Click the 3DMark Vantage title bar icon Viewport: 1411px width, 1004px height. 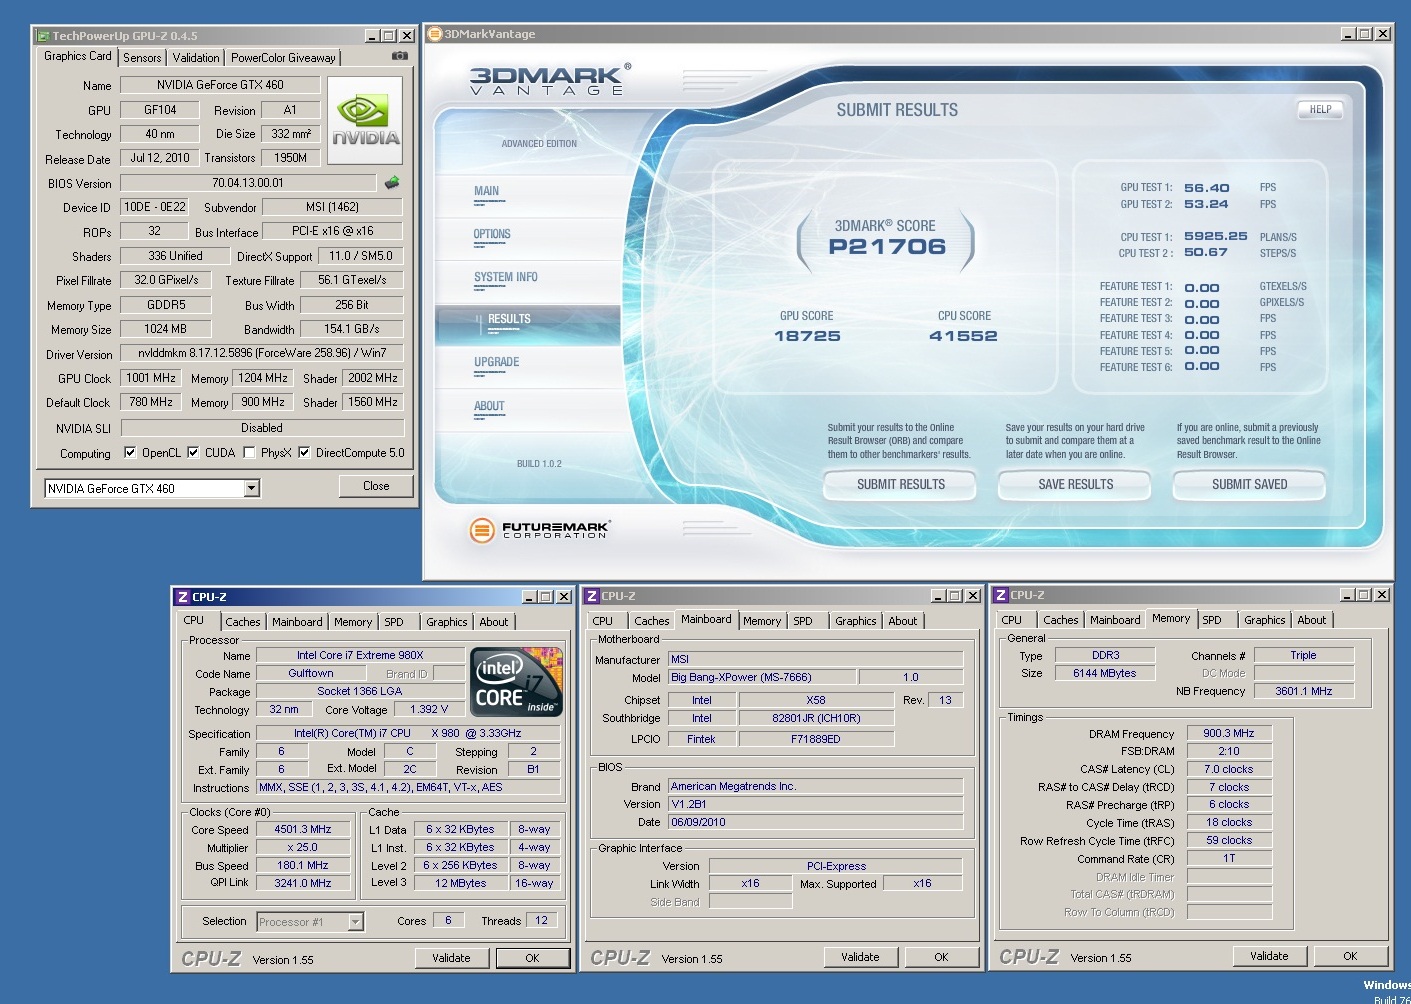pyautogui.click(x=435, y=34)
